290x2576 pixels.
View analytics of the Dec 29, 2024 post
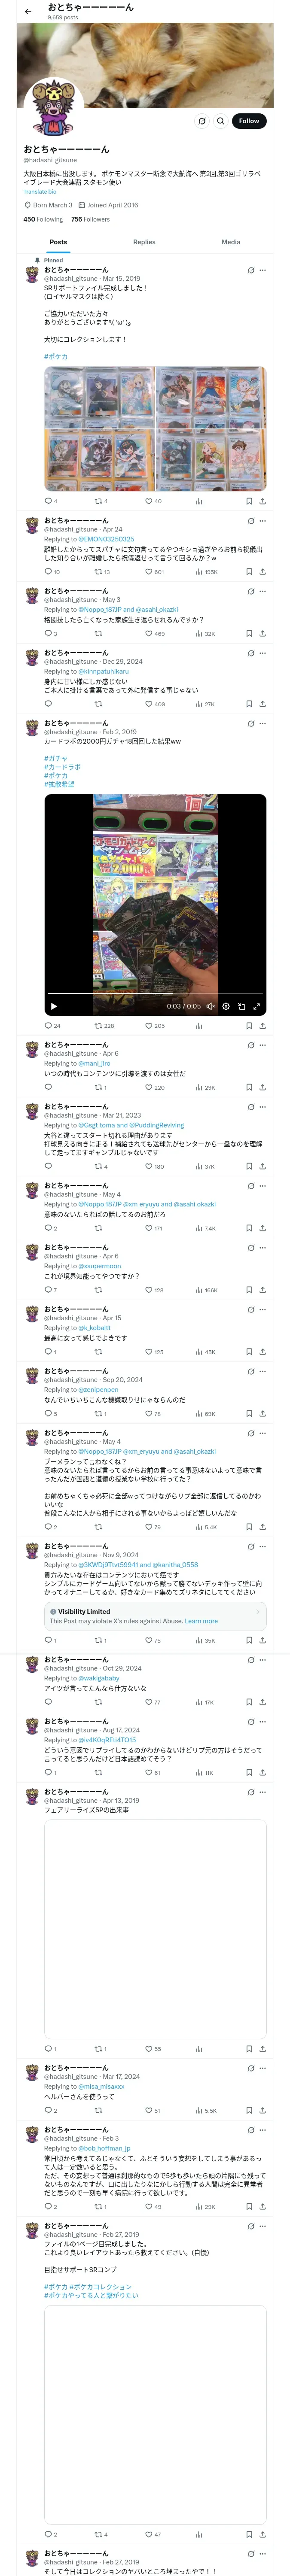click(204, 704)
